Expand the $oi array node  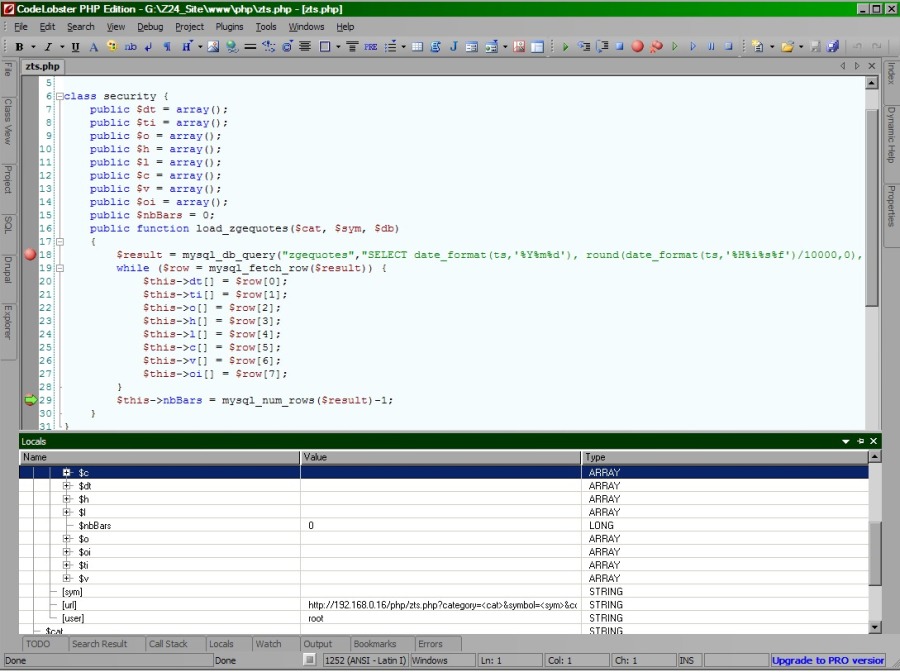pyautogui.click(x=67, y=552)
